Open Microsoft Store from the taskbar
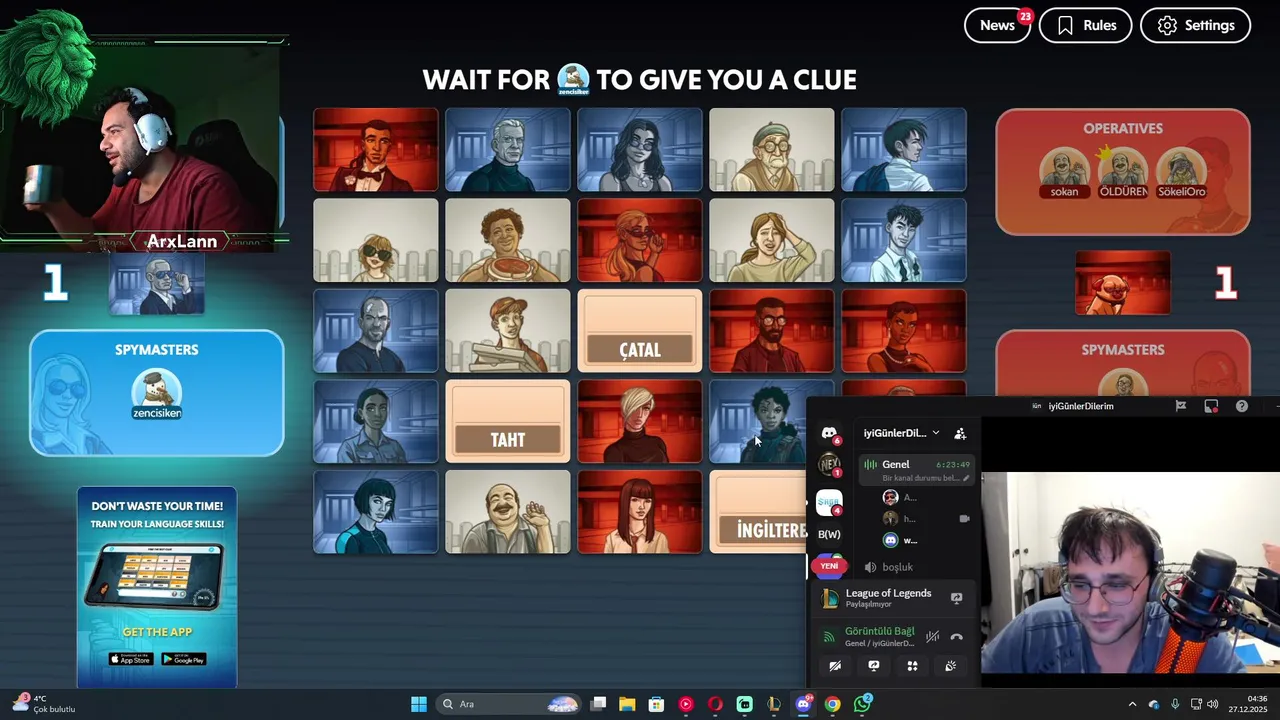Screen dimensions: 1280x720 pyautogui.click(x=656, y=704)
